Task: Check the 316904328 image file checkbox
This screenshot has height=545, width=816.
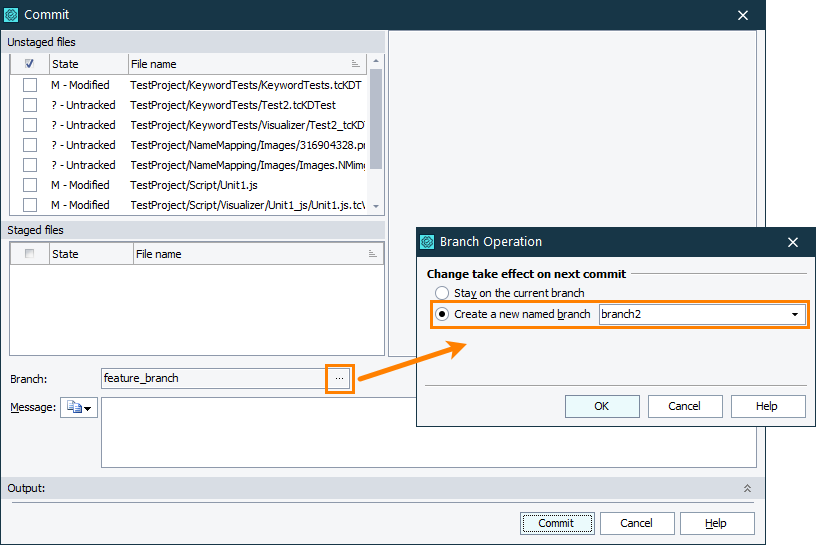Action: 30,145
